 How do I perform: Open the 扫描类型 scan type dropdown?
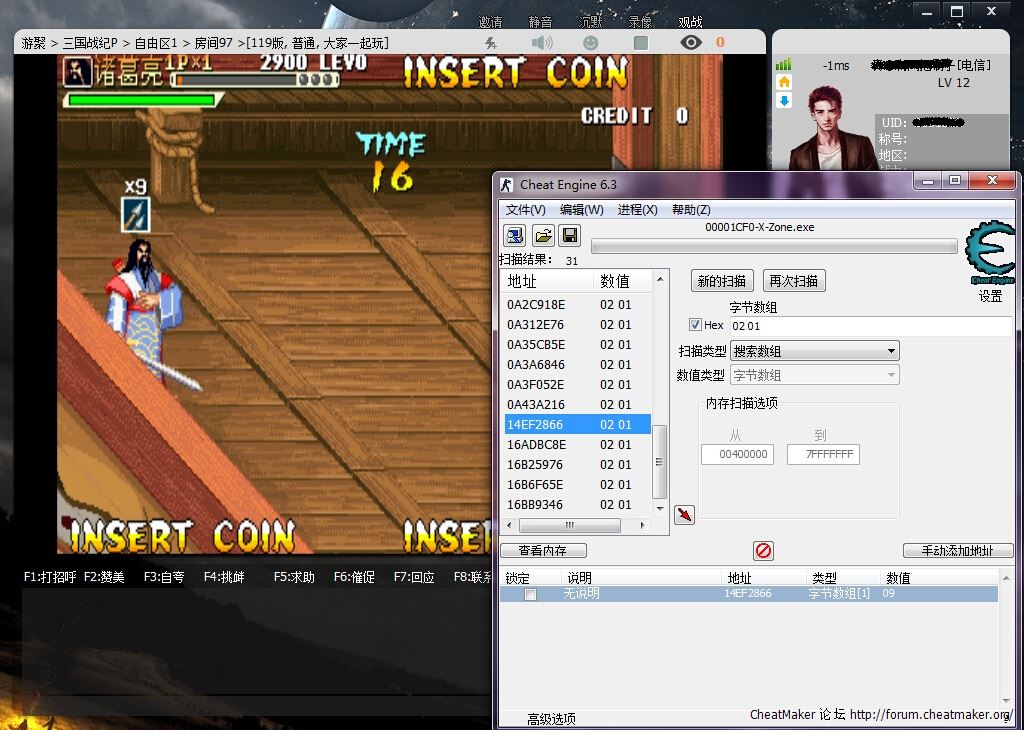click(x=815, y=351)
